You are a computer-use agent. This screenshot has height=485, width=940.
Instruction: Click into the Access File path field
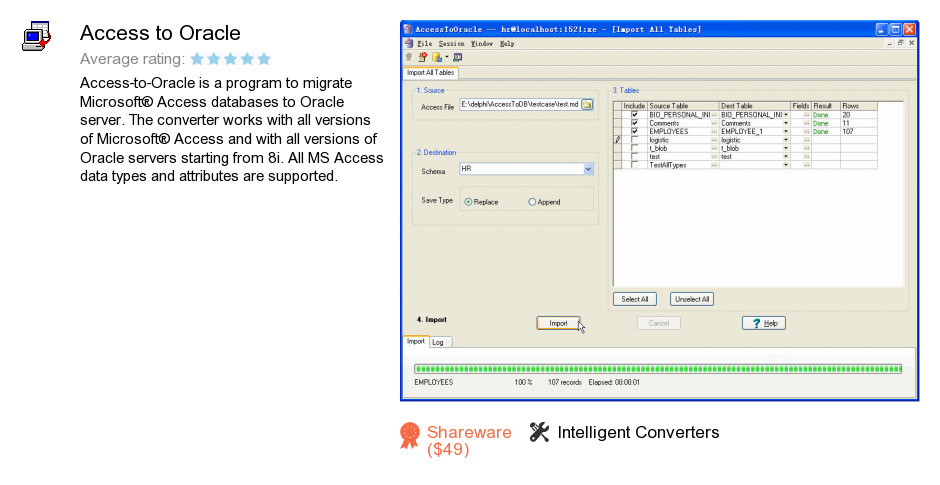520,104
